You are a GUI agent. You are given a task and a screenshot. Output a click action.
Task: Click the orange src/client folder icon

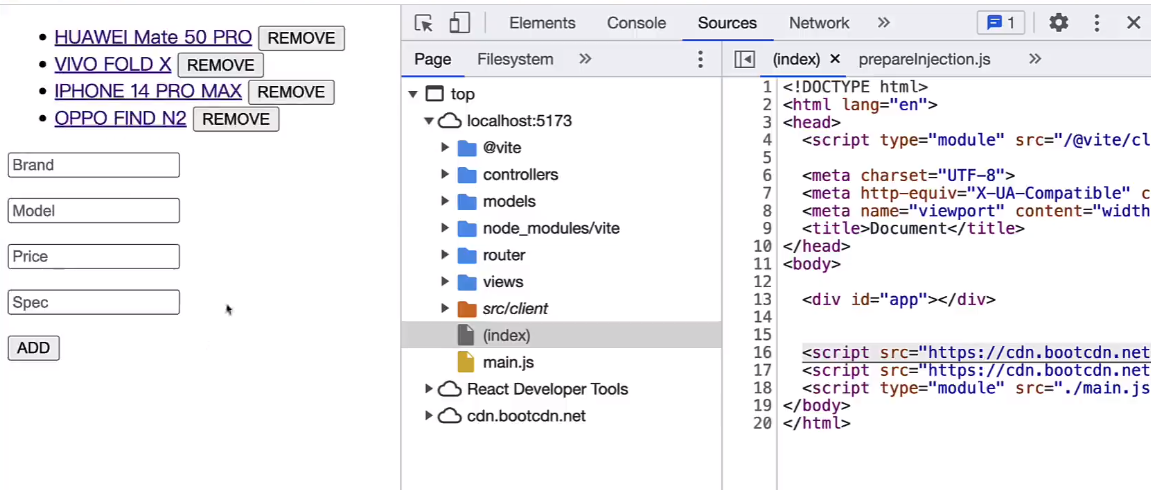(x=467, y=309)
